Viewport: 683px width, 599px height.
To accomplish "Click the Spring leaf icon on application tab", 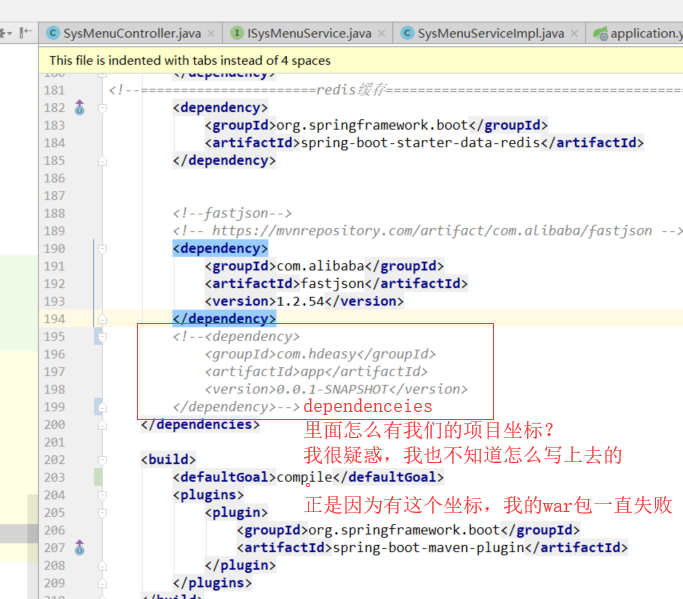I will pyautogui.click(x=600, y=33).
